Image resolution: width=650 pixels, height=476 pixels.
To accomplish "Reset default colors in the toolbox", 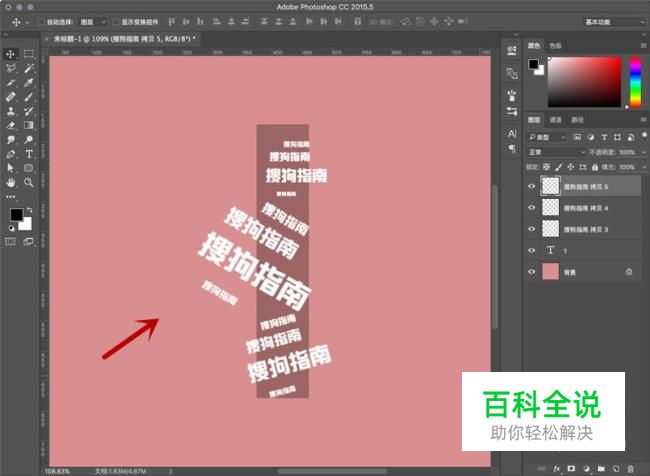I will 12,228.
